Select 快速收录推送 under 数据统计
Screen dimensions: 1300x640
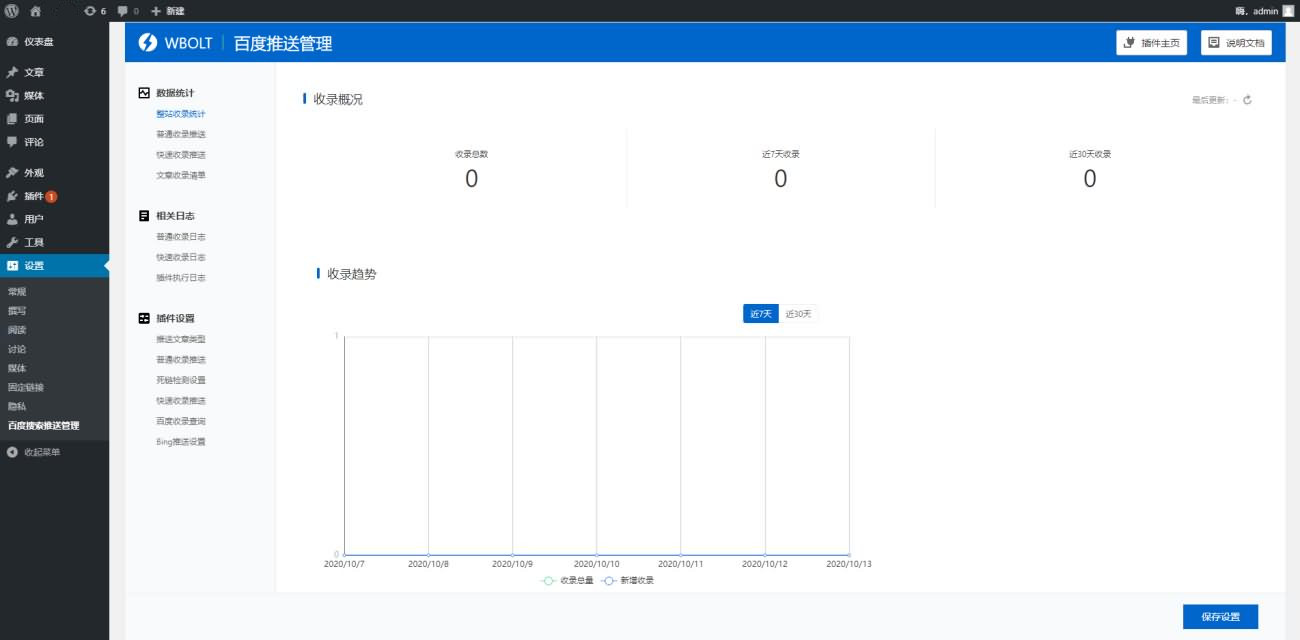pos(181,155)
